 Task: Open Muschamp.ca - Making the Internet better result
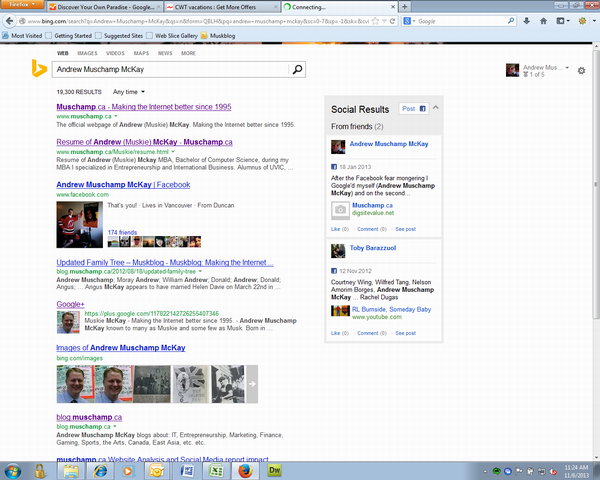pyautogui.click(x=144, y=107)
